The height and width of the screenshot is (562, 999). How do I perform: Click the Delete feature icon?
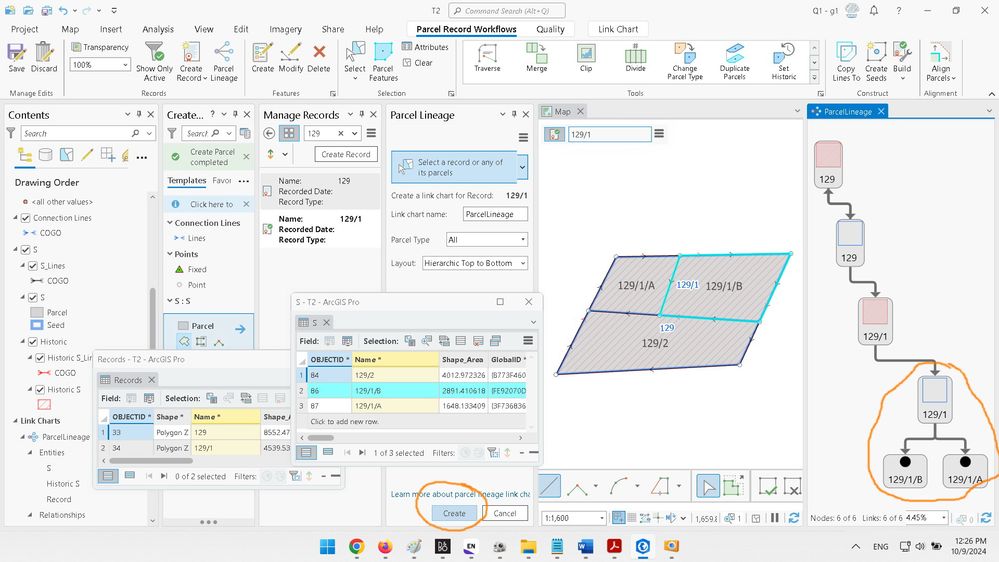[319, 57]
